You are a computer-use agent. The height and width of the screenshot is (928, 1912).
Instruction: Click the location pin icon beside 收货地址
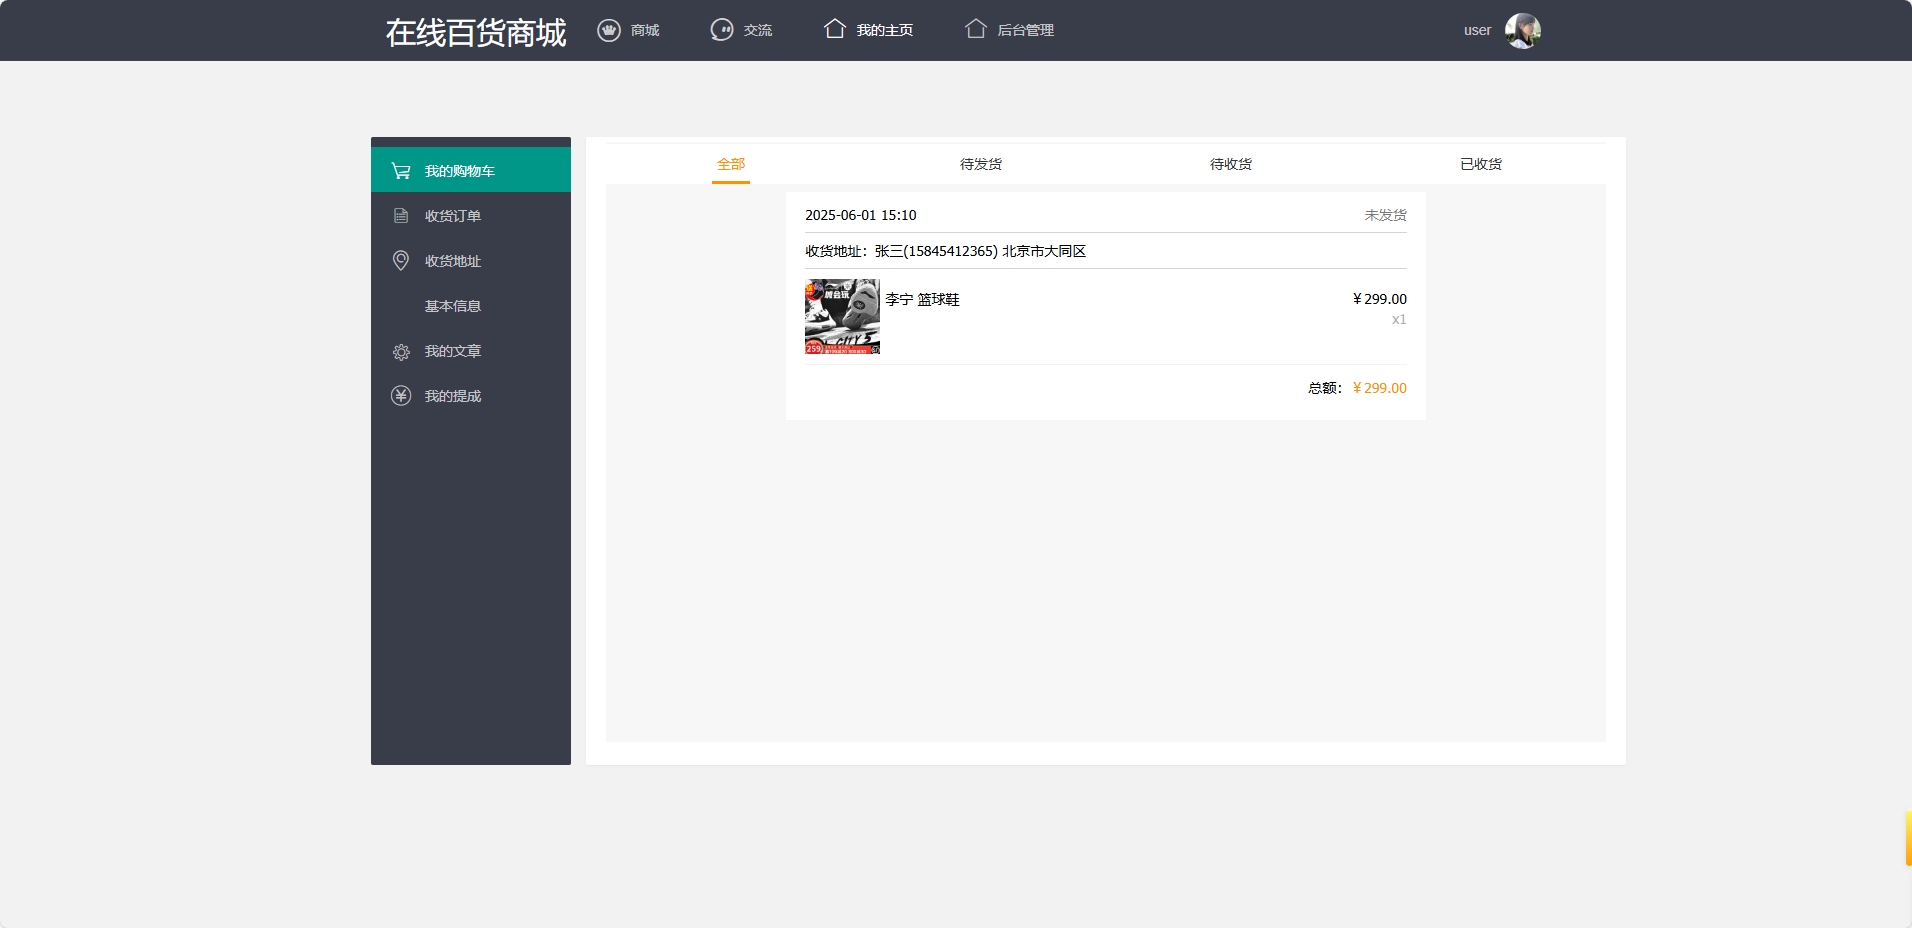(401, 261)
